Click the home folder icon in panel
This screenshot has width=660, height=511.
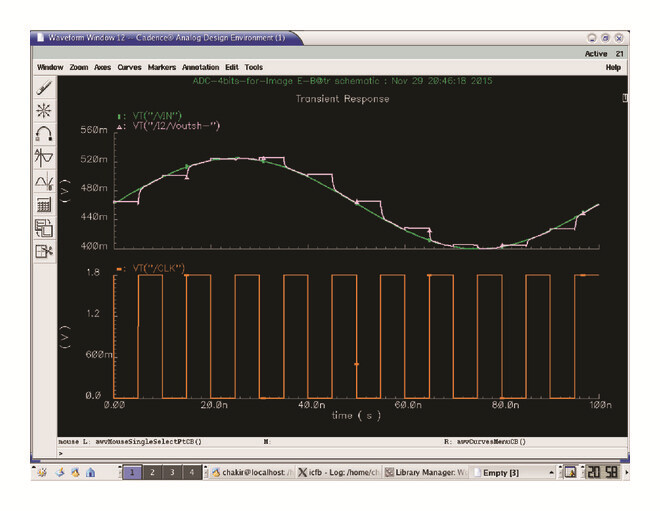pyautogui.click(x=90, y=472)
